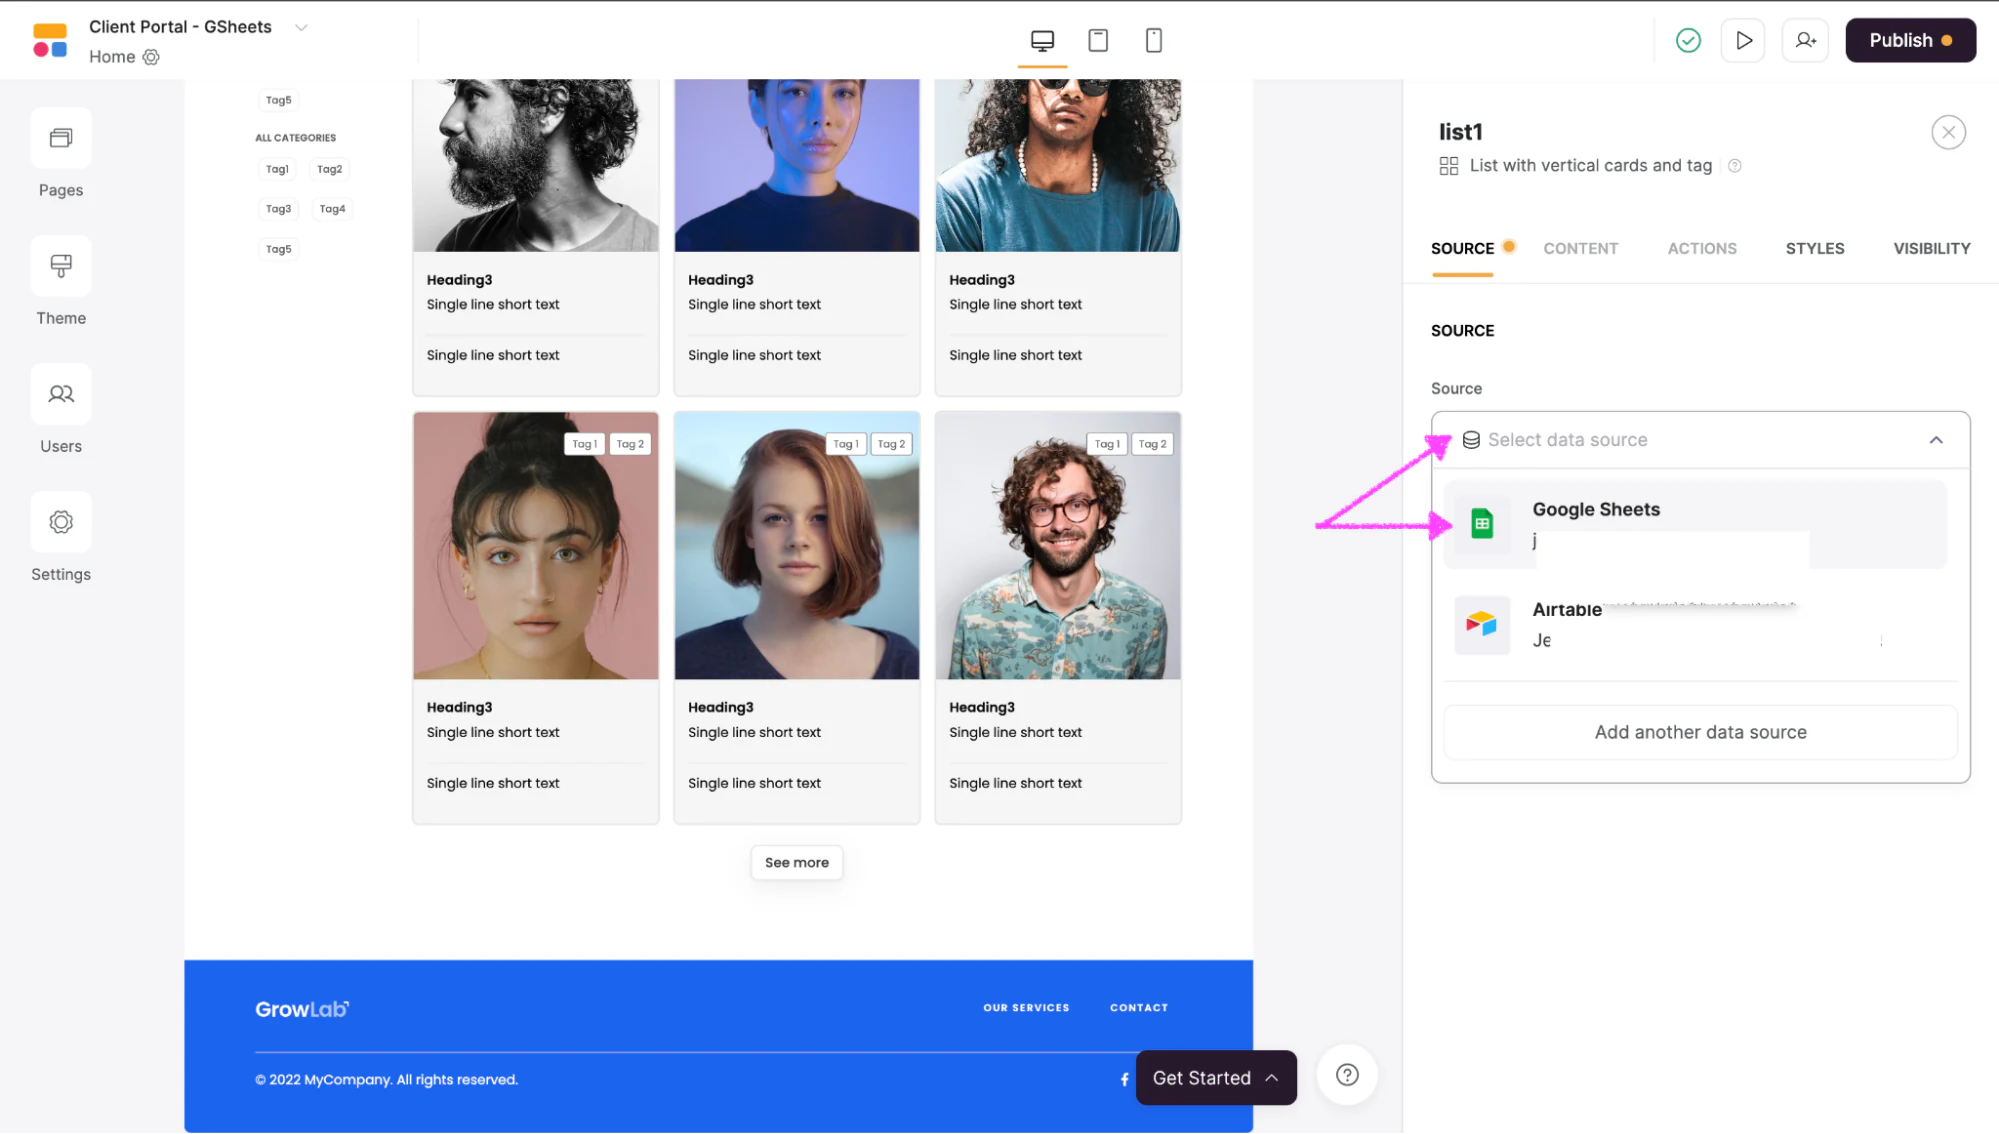Click the app logo in top-left
The width and height of the screenshot is (1999, 1134).
click(x=50, y=40)
